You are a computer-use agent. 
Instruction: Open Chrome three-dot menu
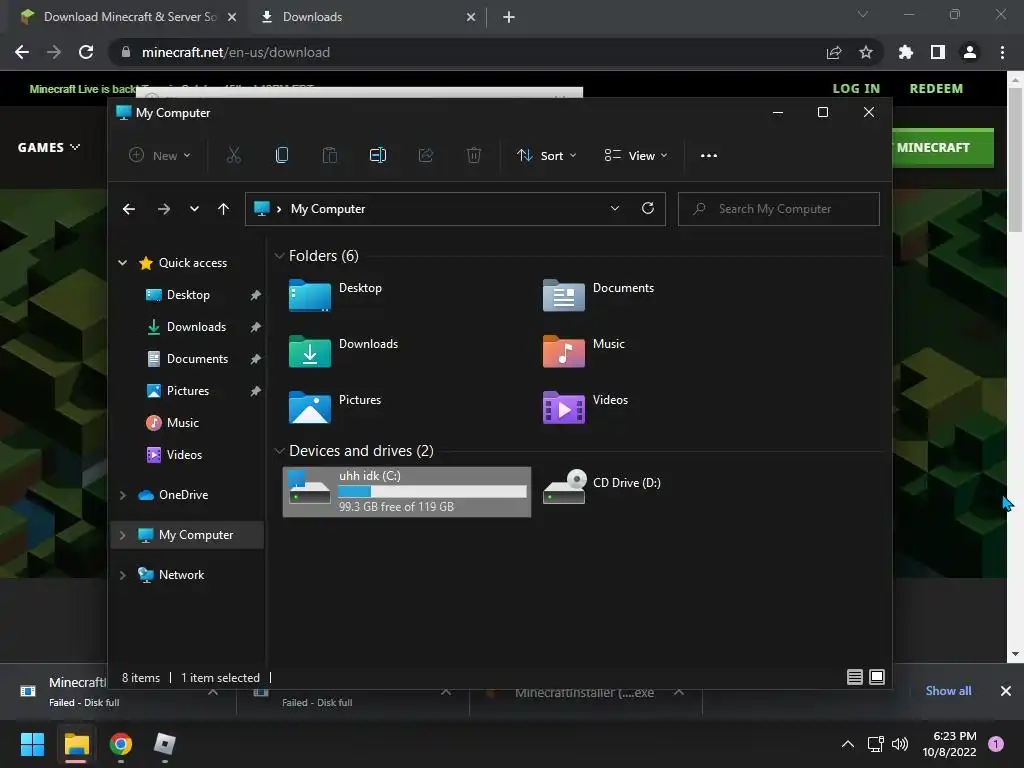coord(1002,52)
